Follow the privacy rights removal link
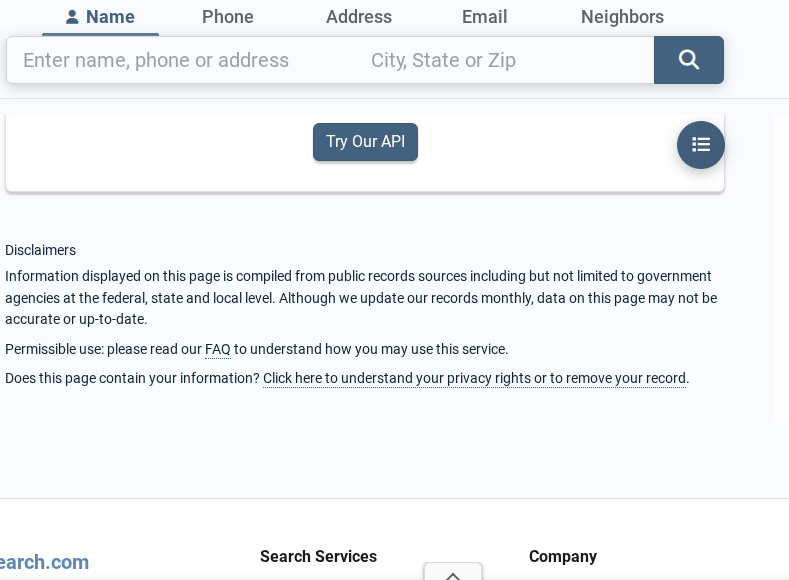Screen dimensions: 789x580 click(475, 378)
